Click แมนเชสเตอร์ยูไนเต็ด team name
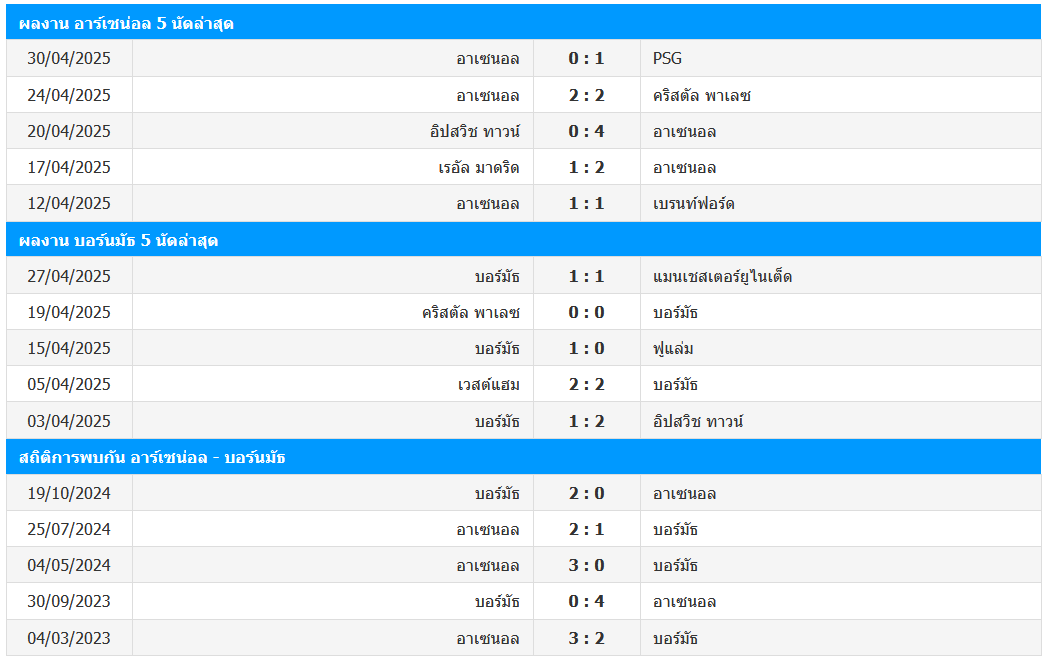1042x660 pixels. click(722, 276)
